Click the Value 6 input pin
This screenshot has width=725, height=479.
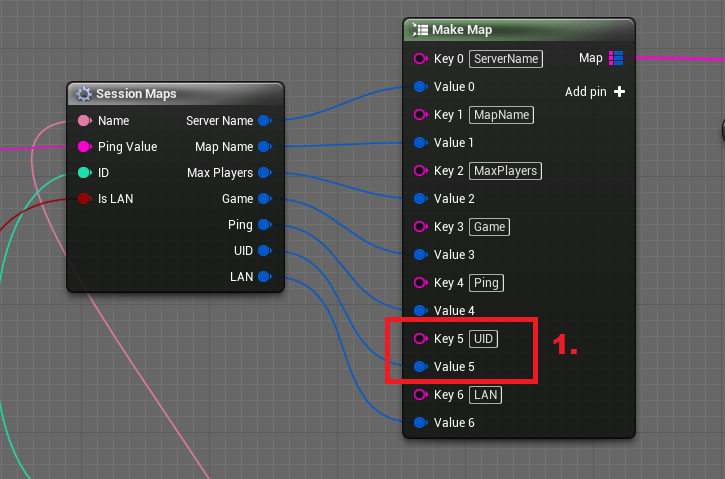420,422
